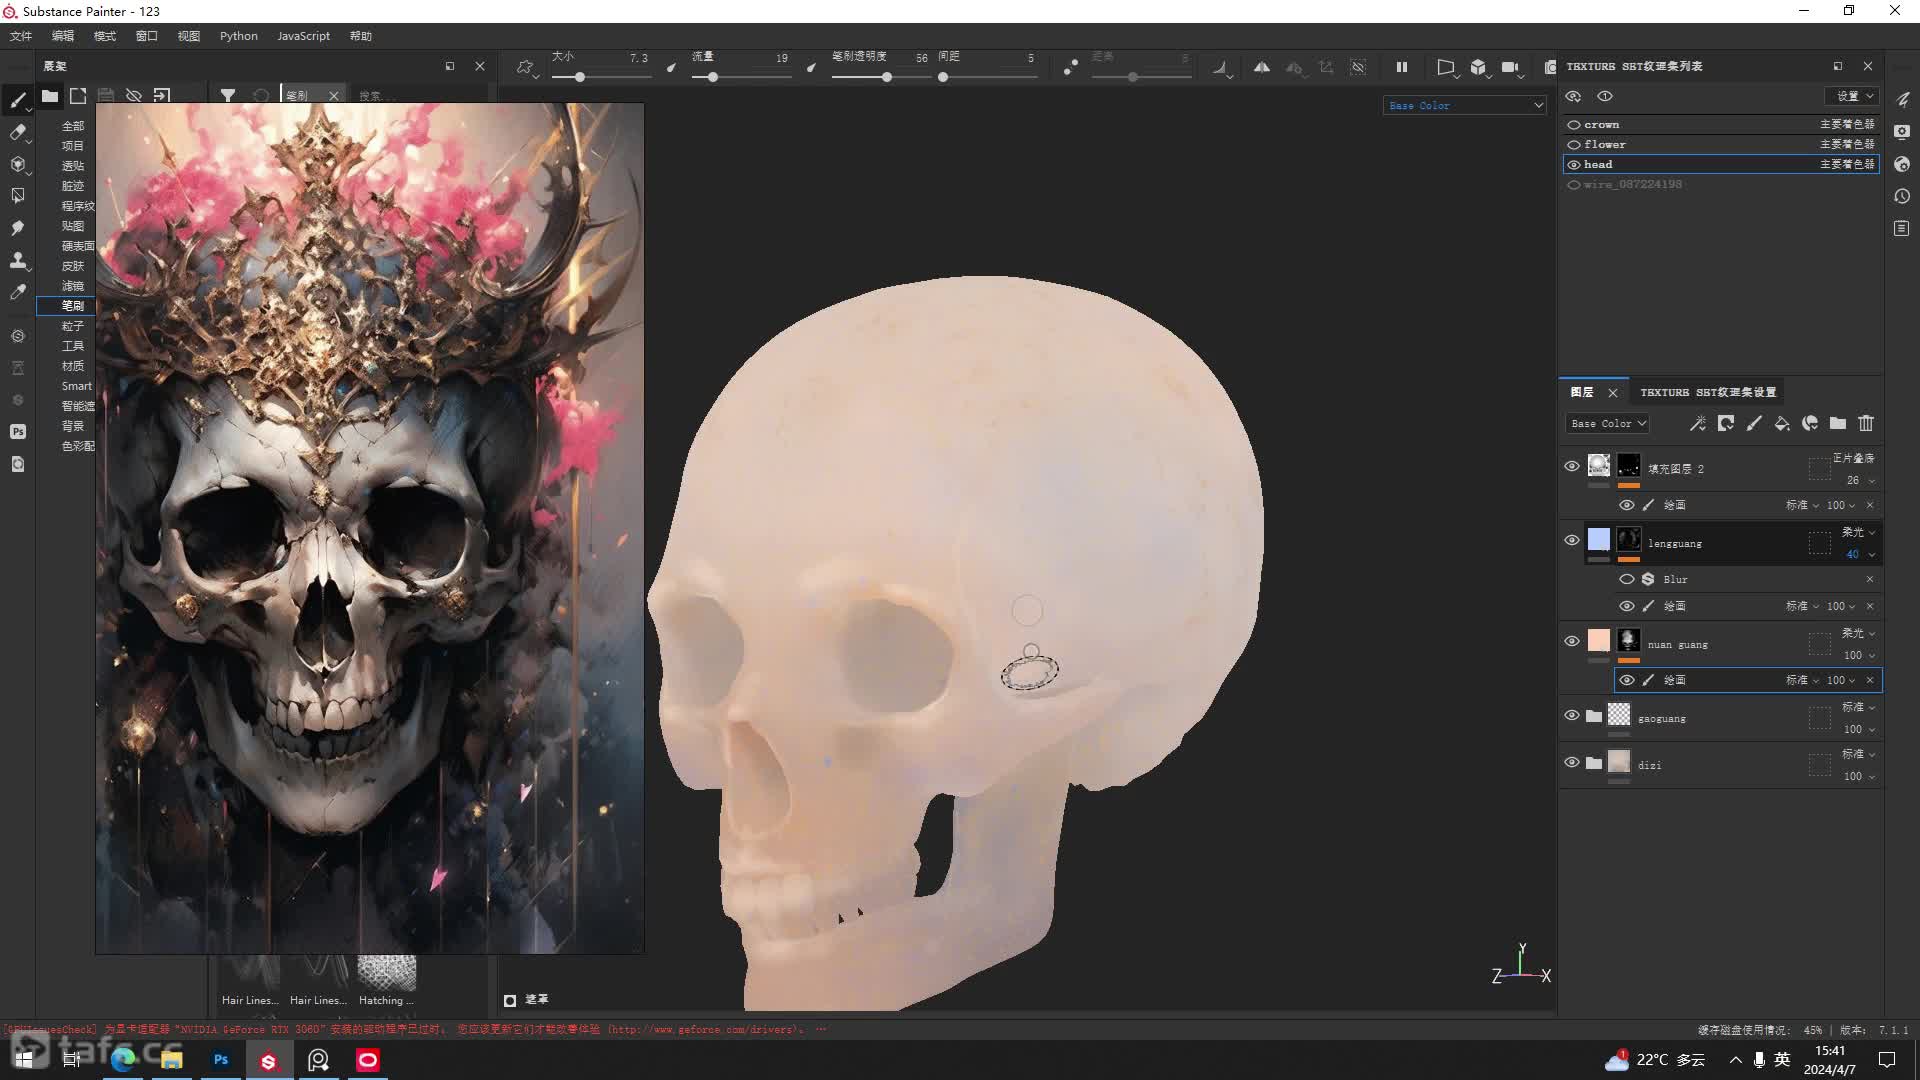Select the Smart shelf category
This screenshot has width=1920, height=1080.
click(77, 386)
